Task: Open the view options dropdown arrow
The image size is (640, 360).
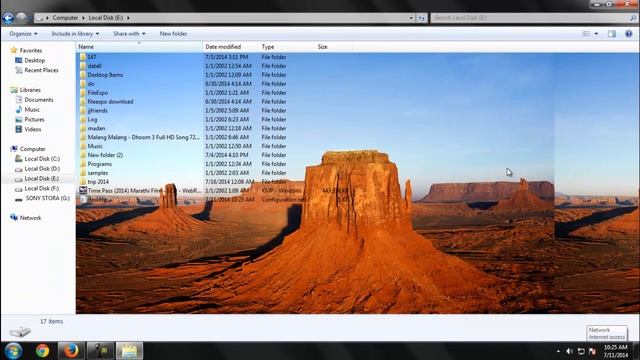Action: point(596,34)
